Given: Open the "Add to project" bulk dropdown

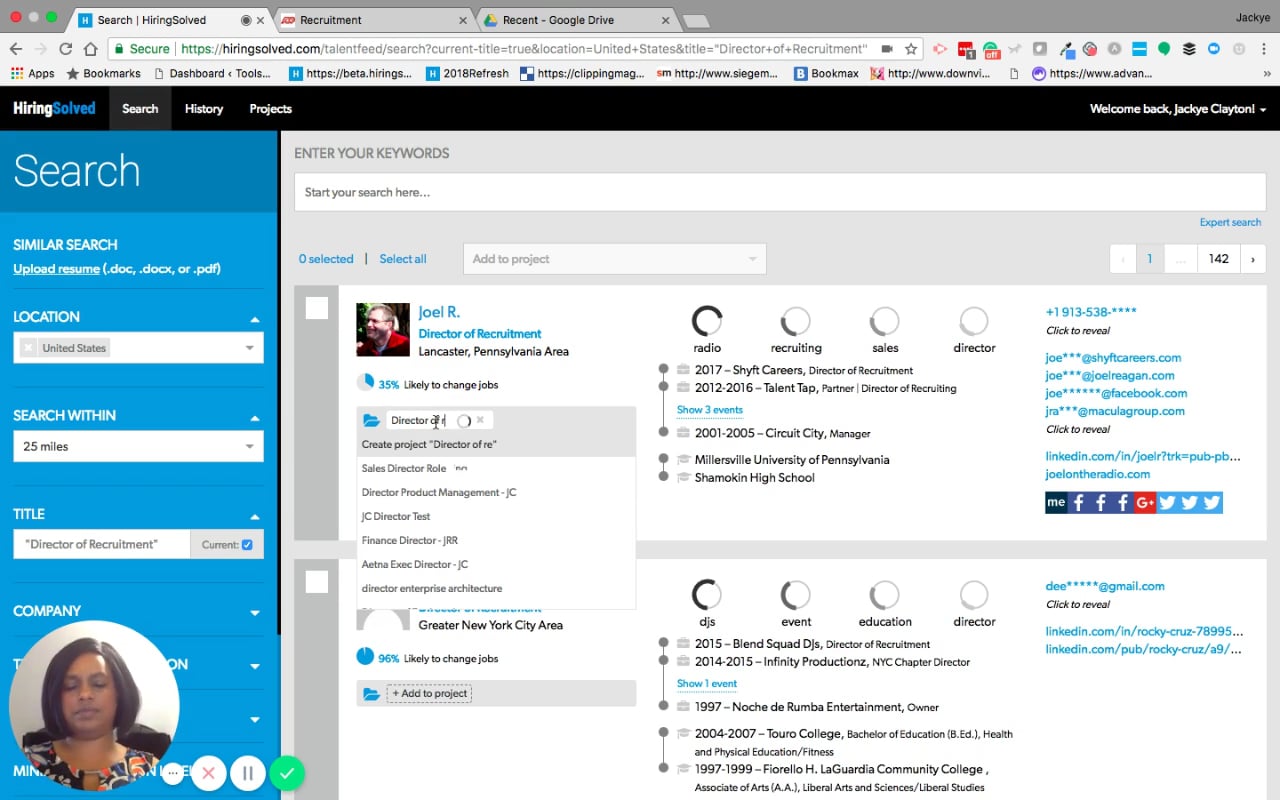Looking at the screenshot, I should click(x=614, y=259).
